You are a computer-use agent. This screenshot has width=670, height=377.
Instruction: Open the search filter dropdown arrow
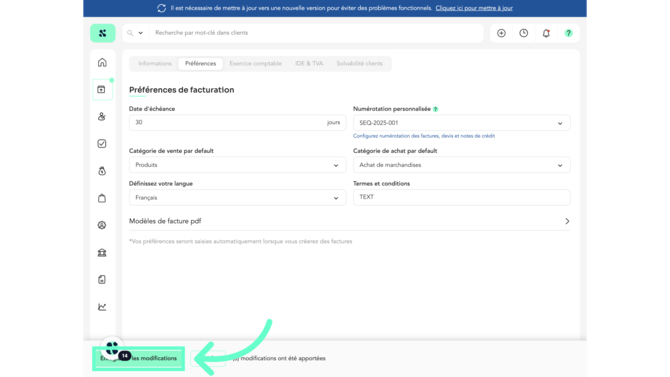pyautogui.click(x=140, y=33)
